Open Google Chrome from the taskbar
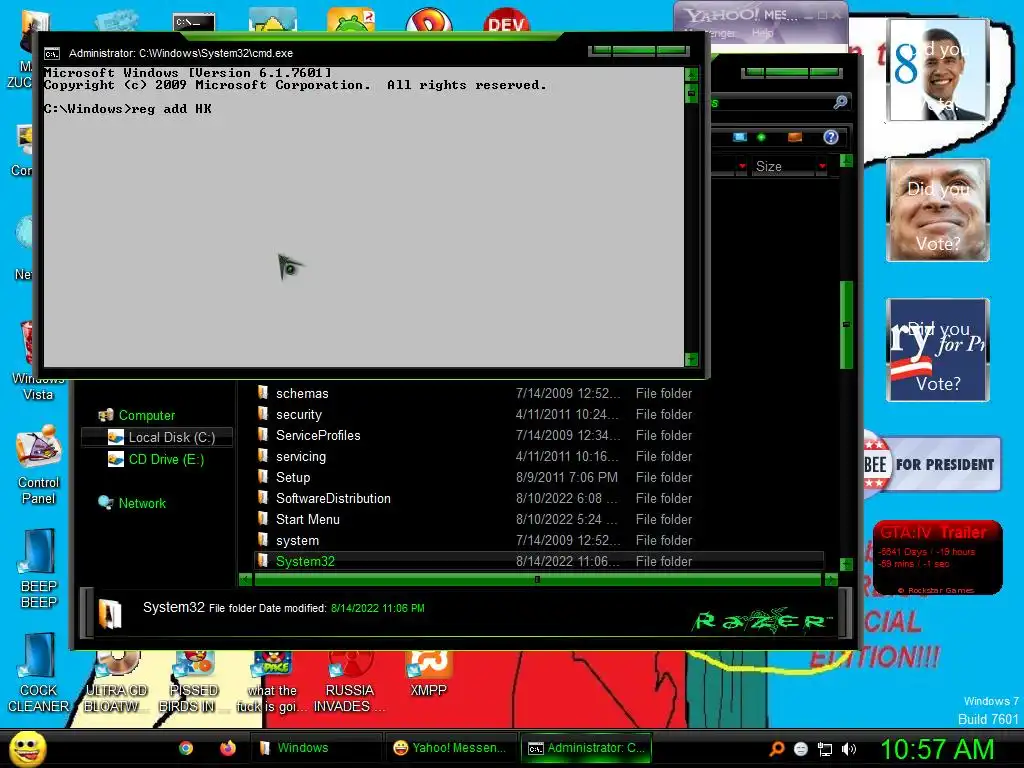1024x768 pixels. 186,748
